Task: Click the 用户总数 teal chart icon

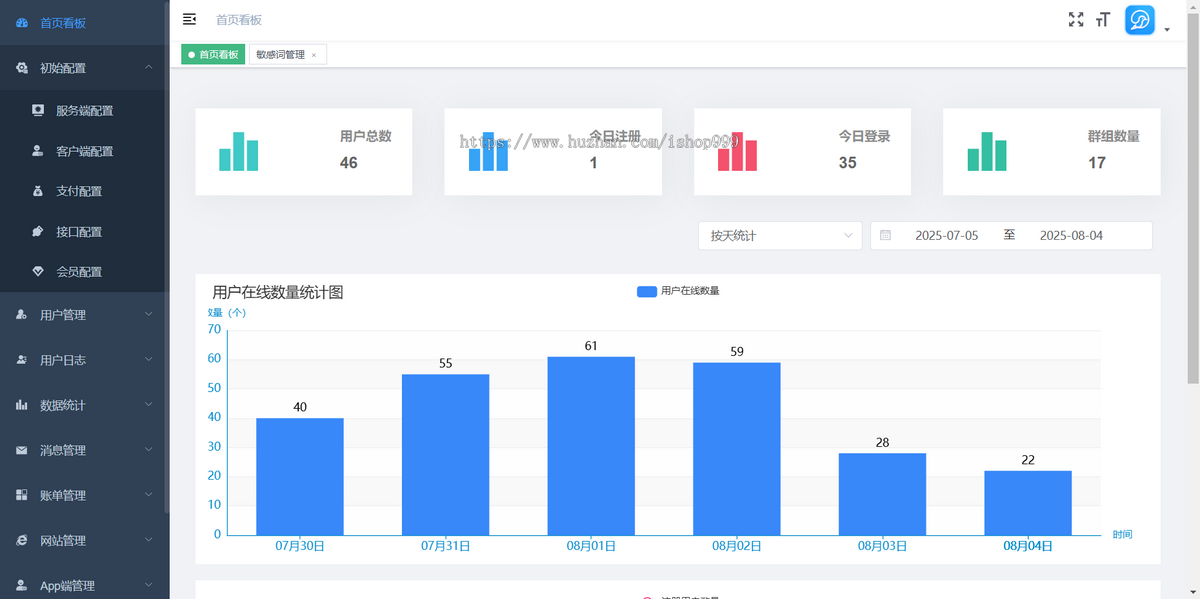Action: click(239, 151)
